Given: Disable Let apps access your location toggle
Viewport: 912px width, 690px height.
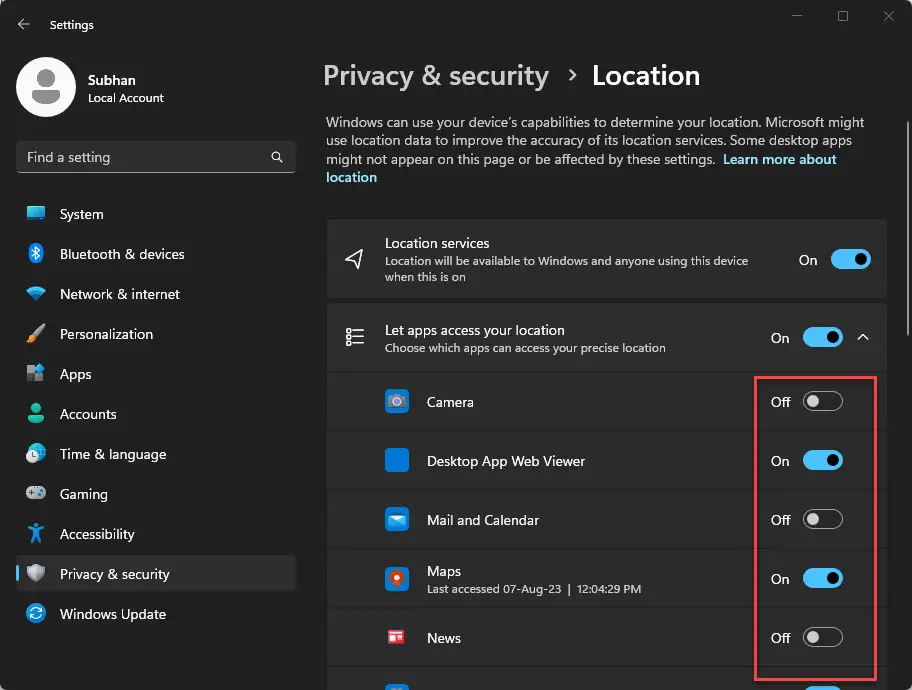Looking at the screenshot, I should [822, 337].
